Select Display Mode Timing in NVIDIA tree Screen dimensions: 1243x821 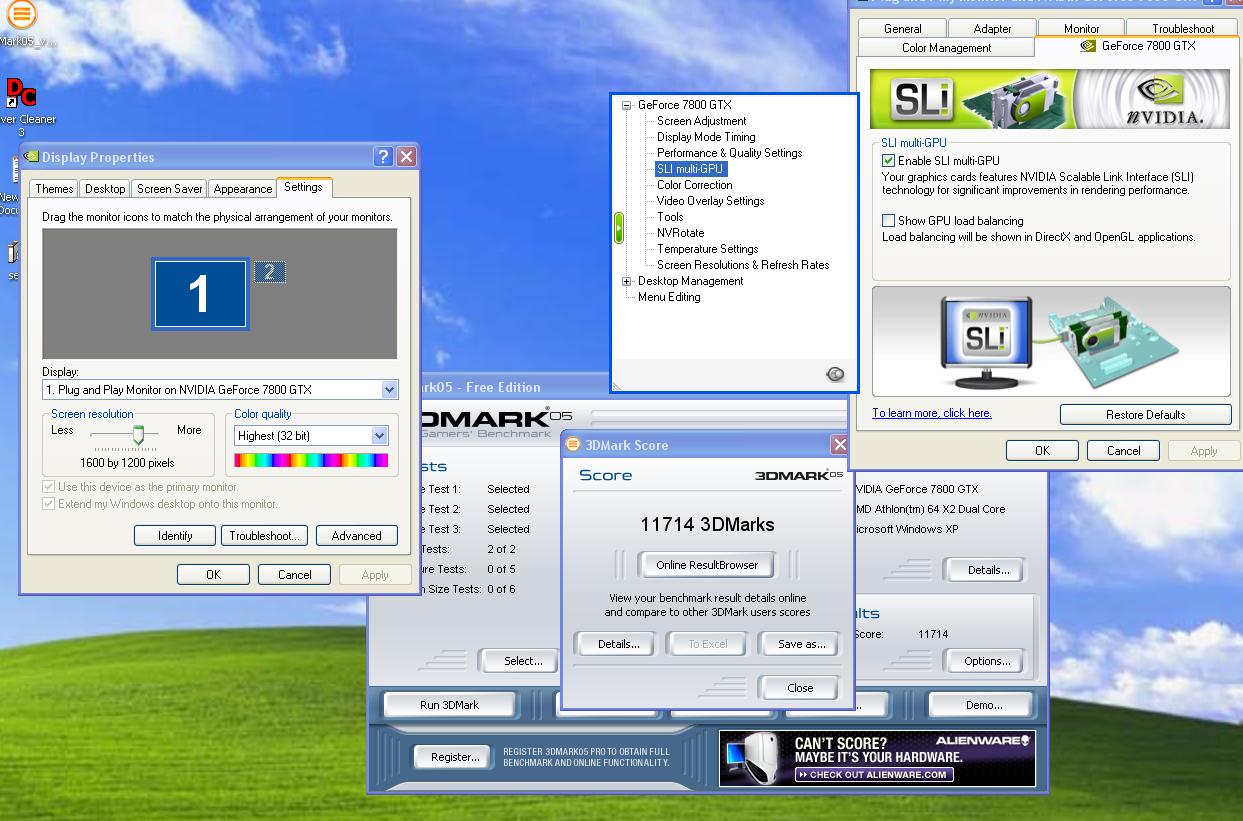[x=706, y=137]
